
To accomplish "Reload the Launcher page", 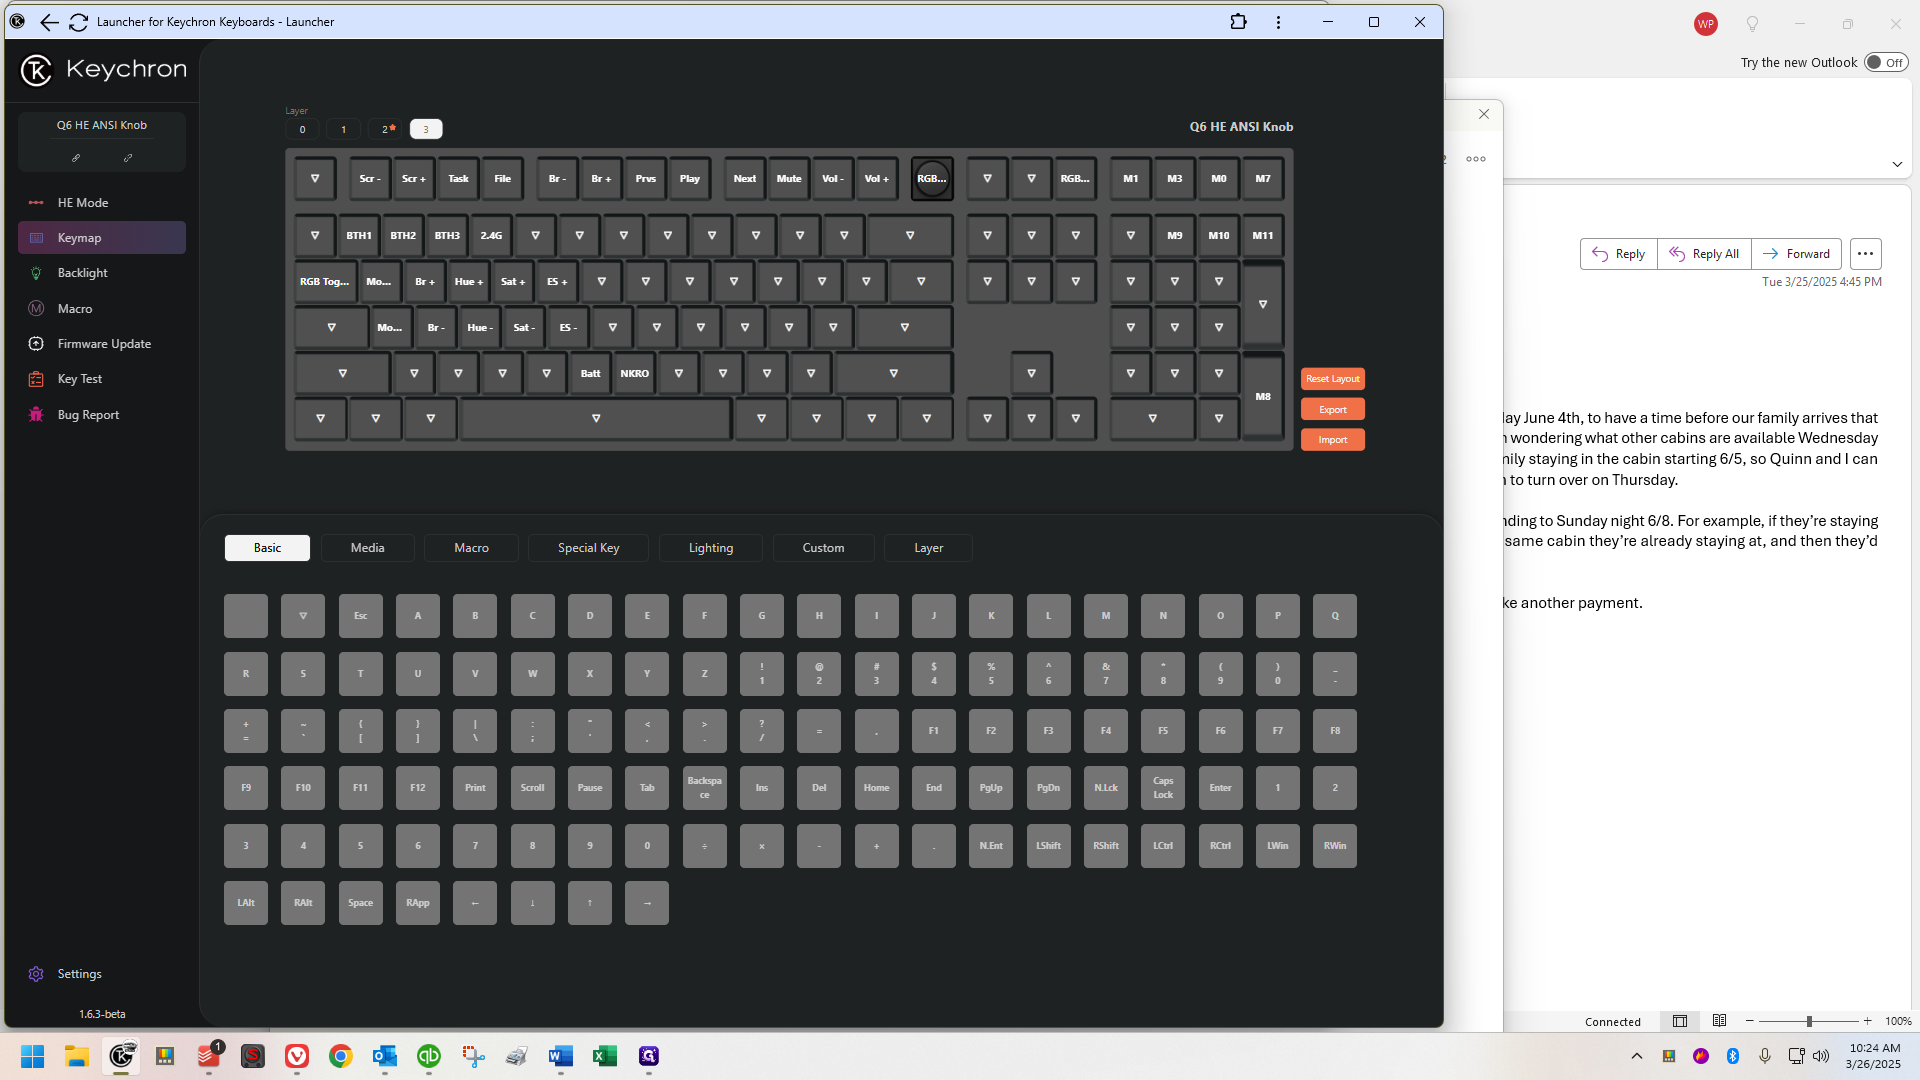I will click(78, 22).
